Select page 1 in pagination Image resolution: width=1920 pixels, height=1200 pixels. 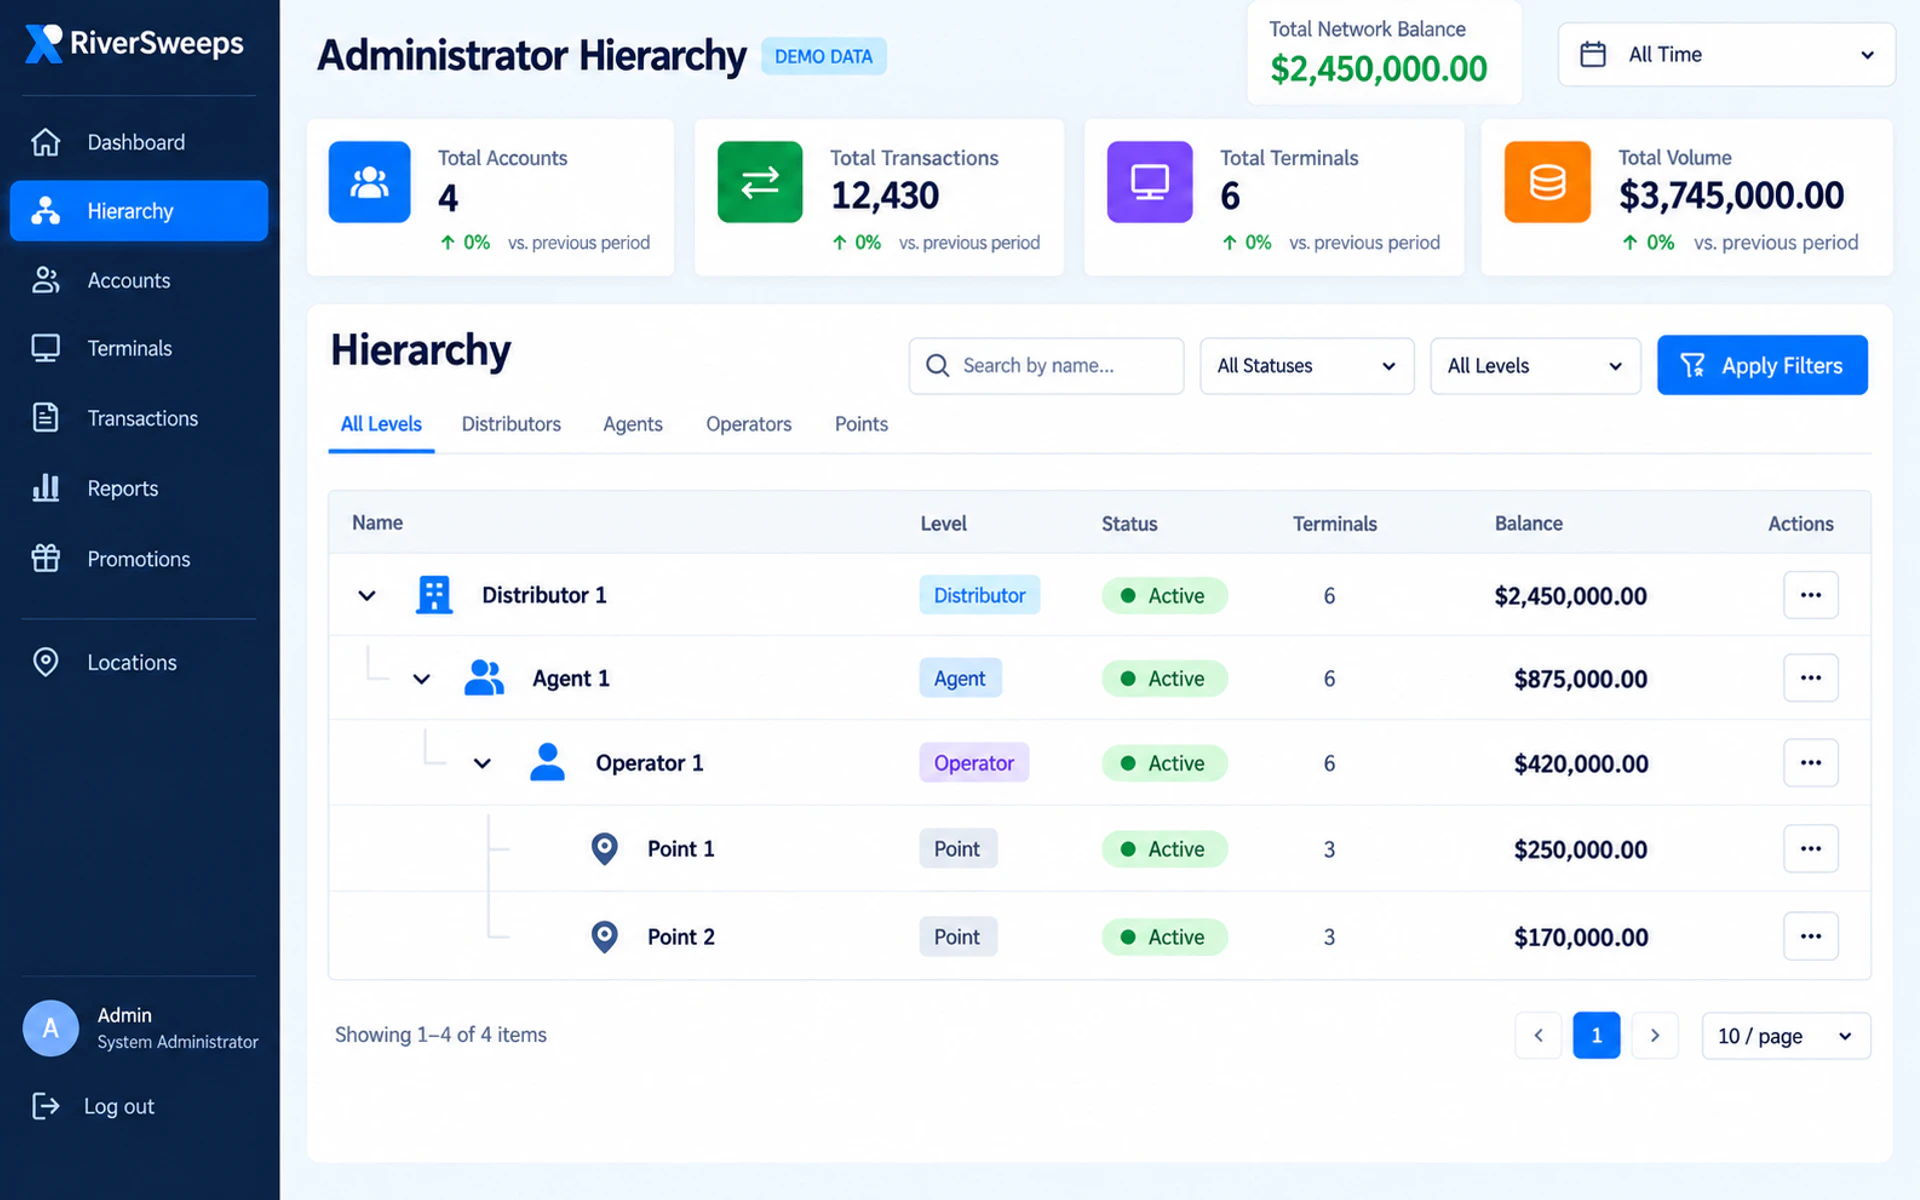pos(1596,1035)
